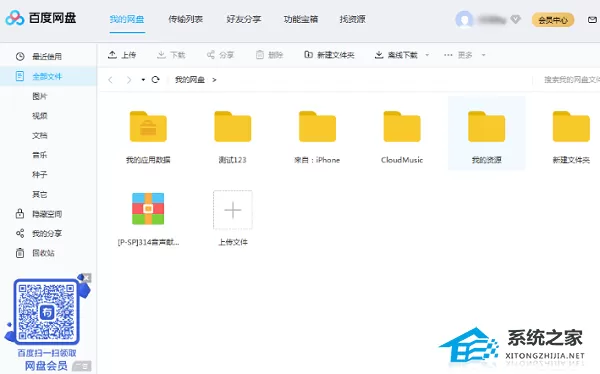Filter by 视频 category

coord(40,116)
